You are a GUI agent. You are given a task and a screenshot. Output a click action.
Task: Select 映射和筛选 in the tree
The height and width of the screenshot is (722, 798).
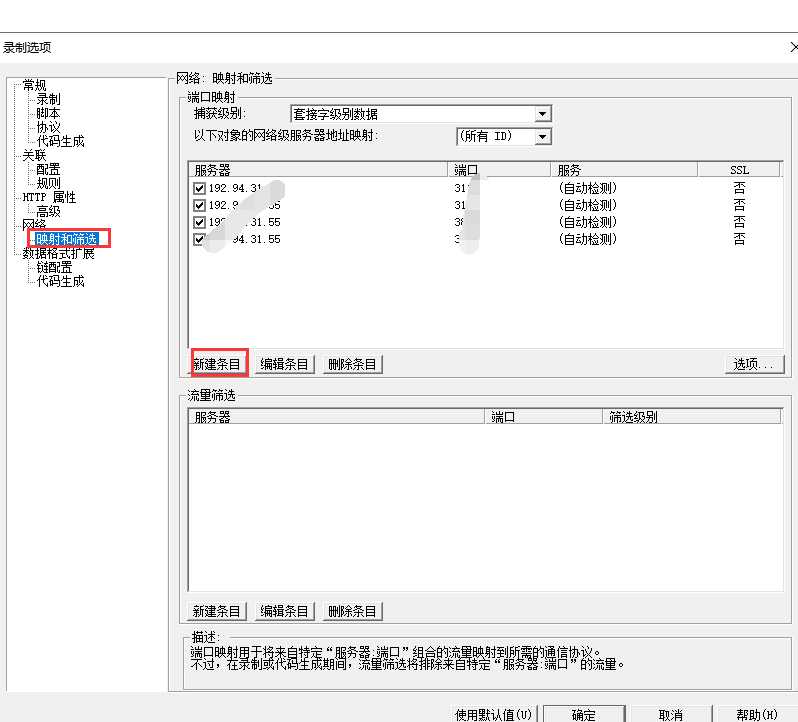(66, 239)
